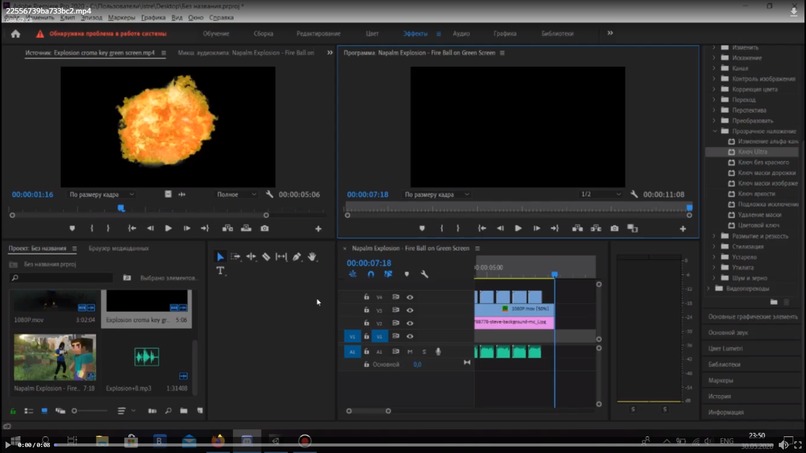Open the 'Клип' menu
The image size is (806, 453).
tap(67, 17)
